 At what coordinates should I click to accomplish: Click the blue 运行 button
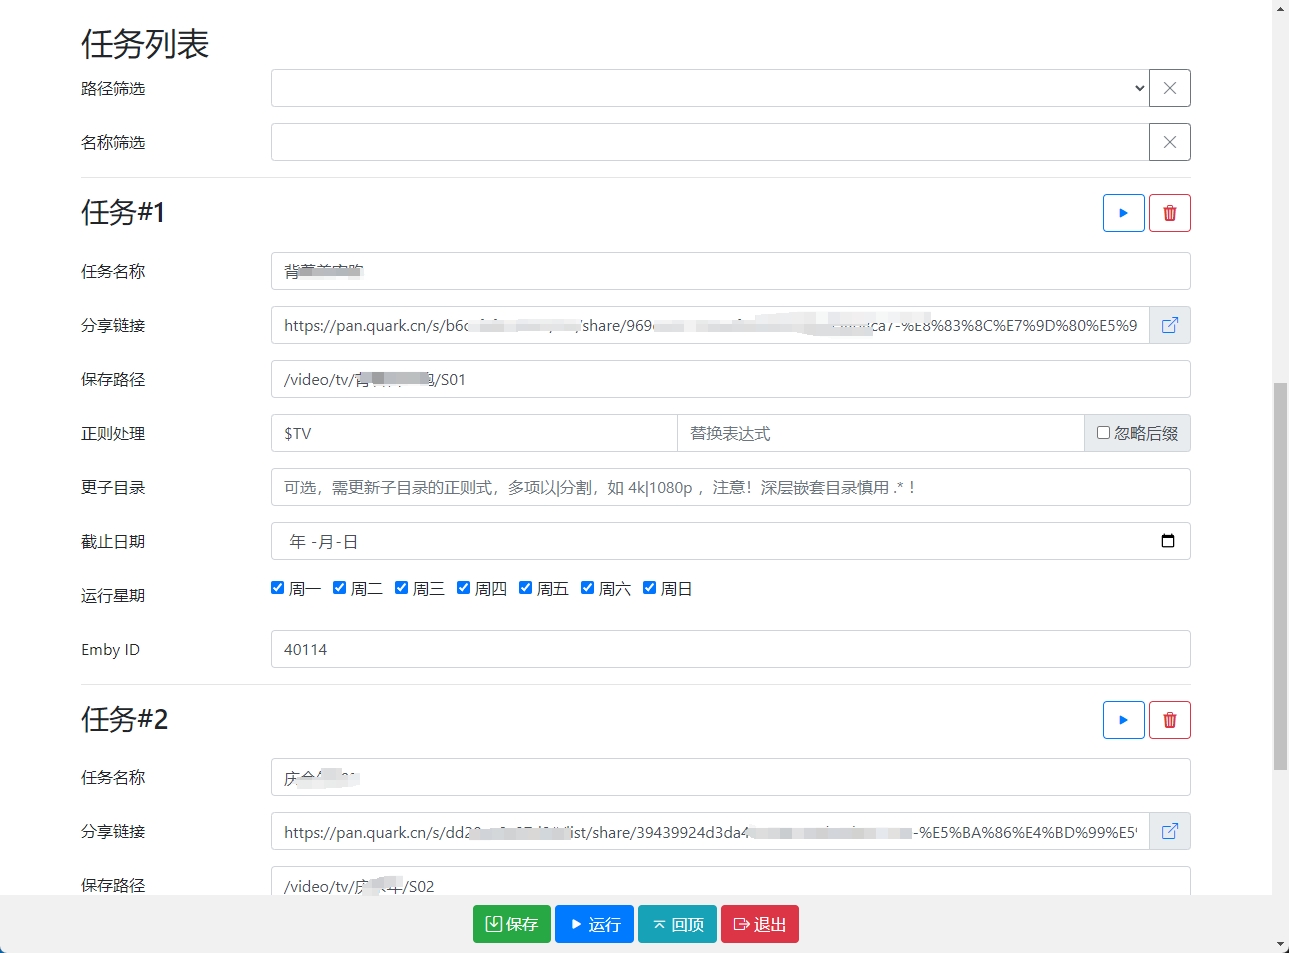tap(594, 923)
